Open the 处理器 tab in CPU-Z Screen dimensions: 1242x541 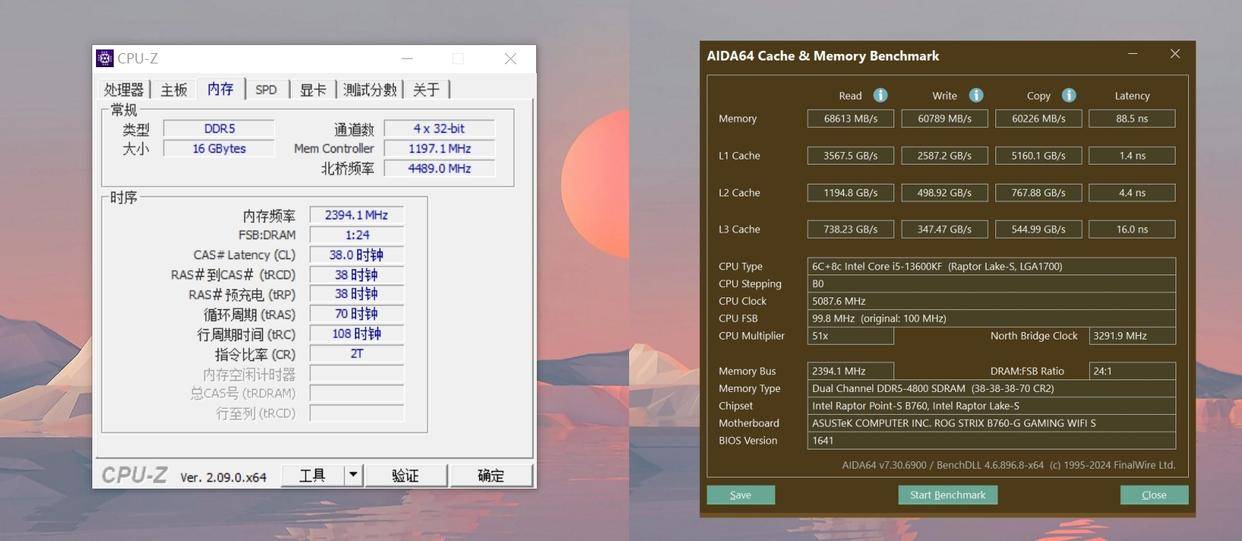(x=124, y=89)
